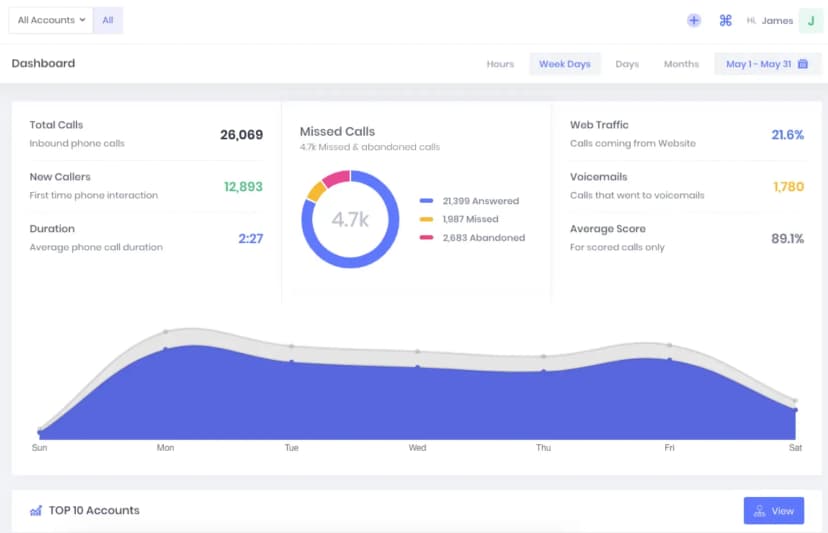Image resolution: width=828 pixels, height=533 pixels.
Task: Click the Voicemails value 1,780
Action: [788, 186]
